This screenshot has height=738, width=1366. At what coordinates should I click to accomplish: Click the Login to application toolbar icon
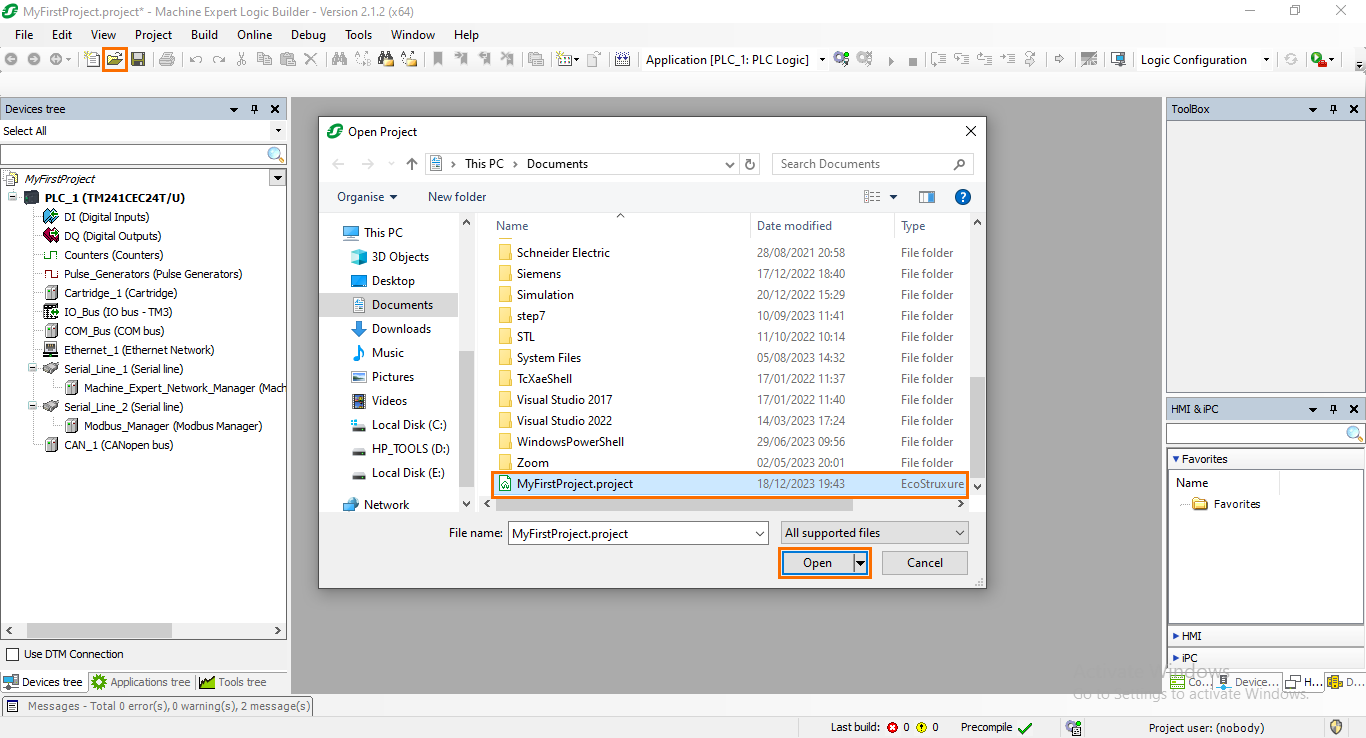(841, 59)
